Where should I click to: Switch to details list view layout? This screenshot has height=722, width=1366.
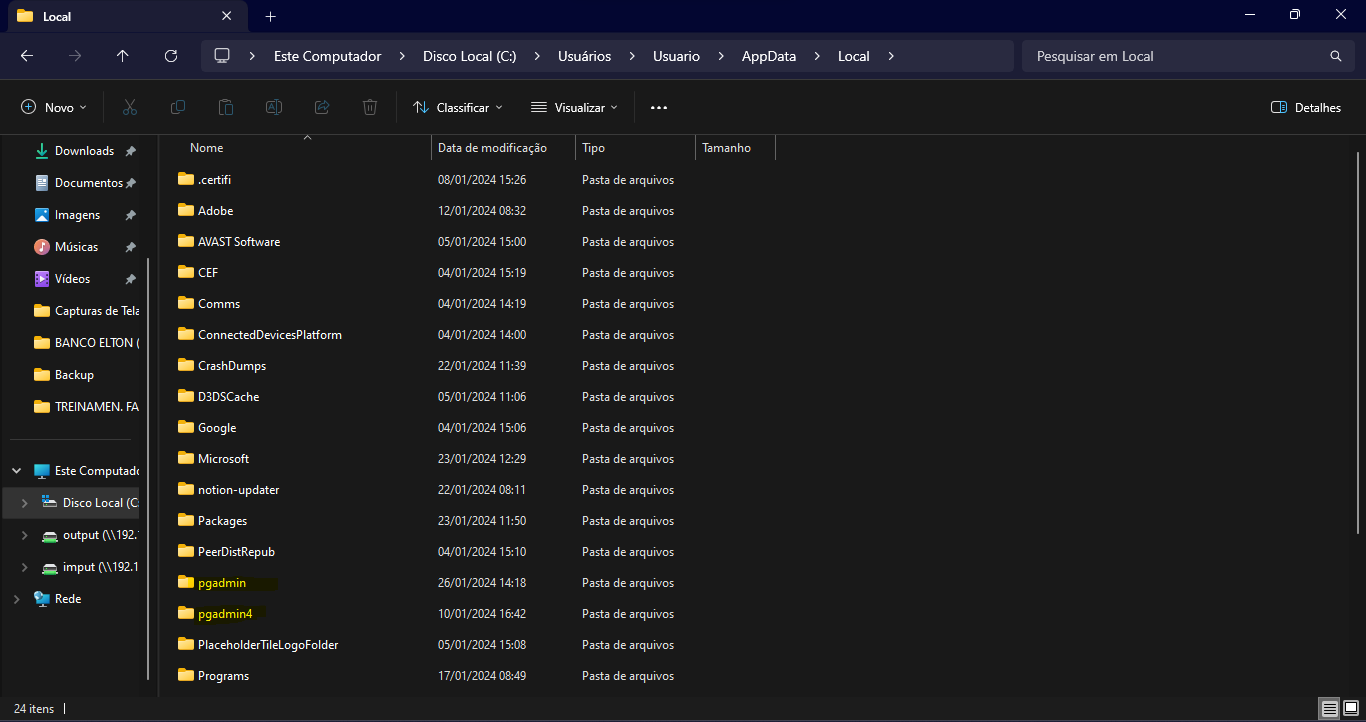tap(1329, 709)
